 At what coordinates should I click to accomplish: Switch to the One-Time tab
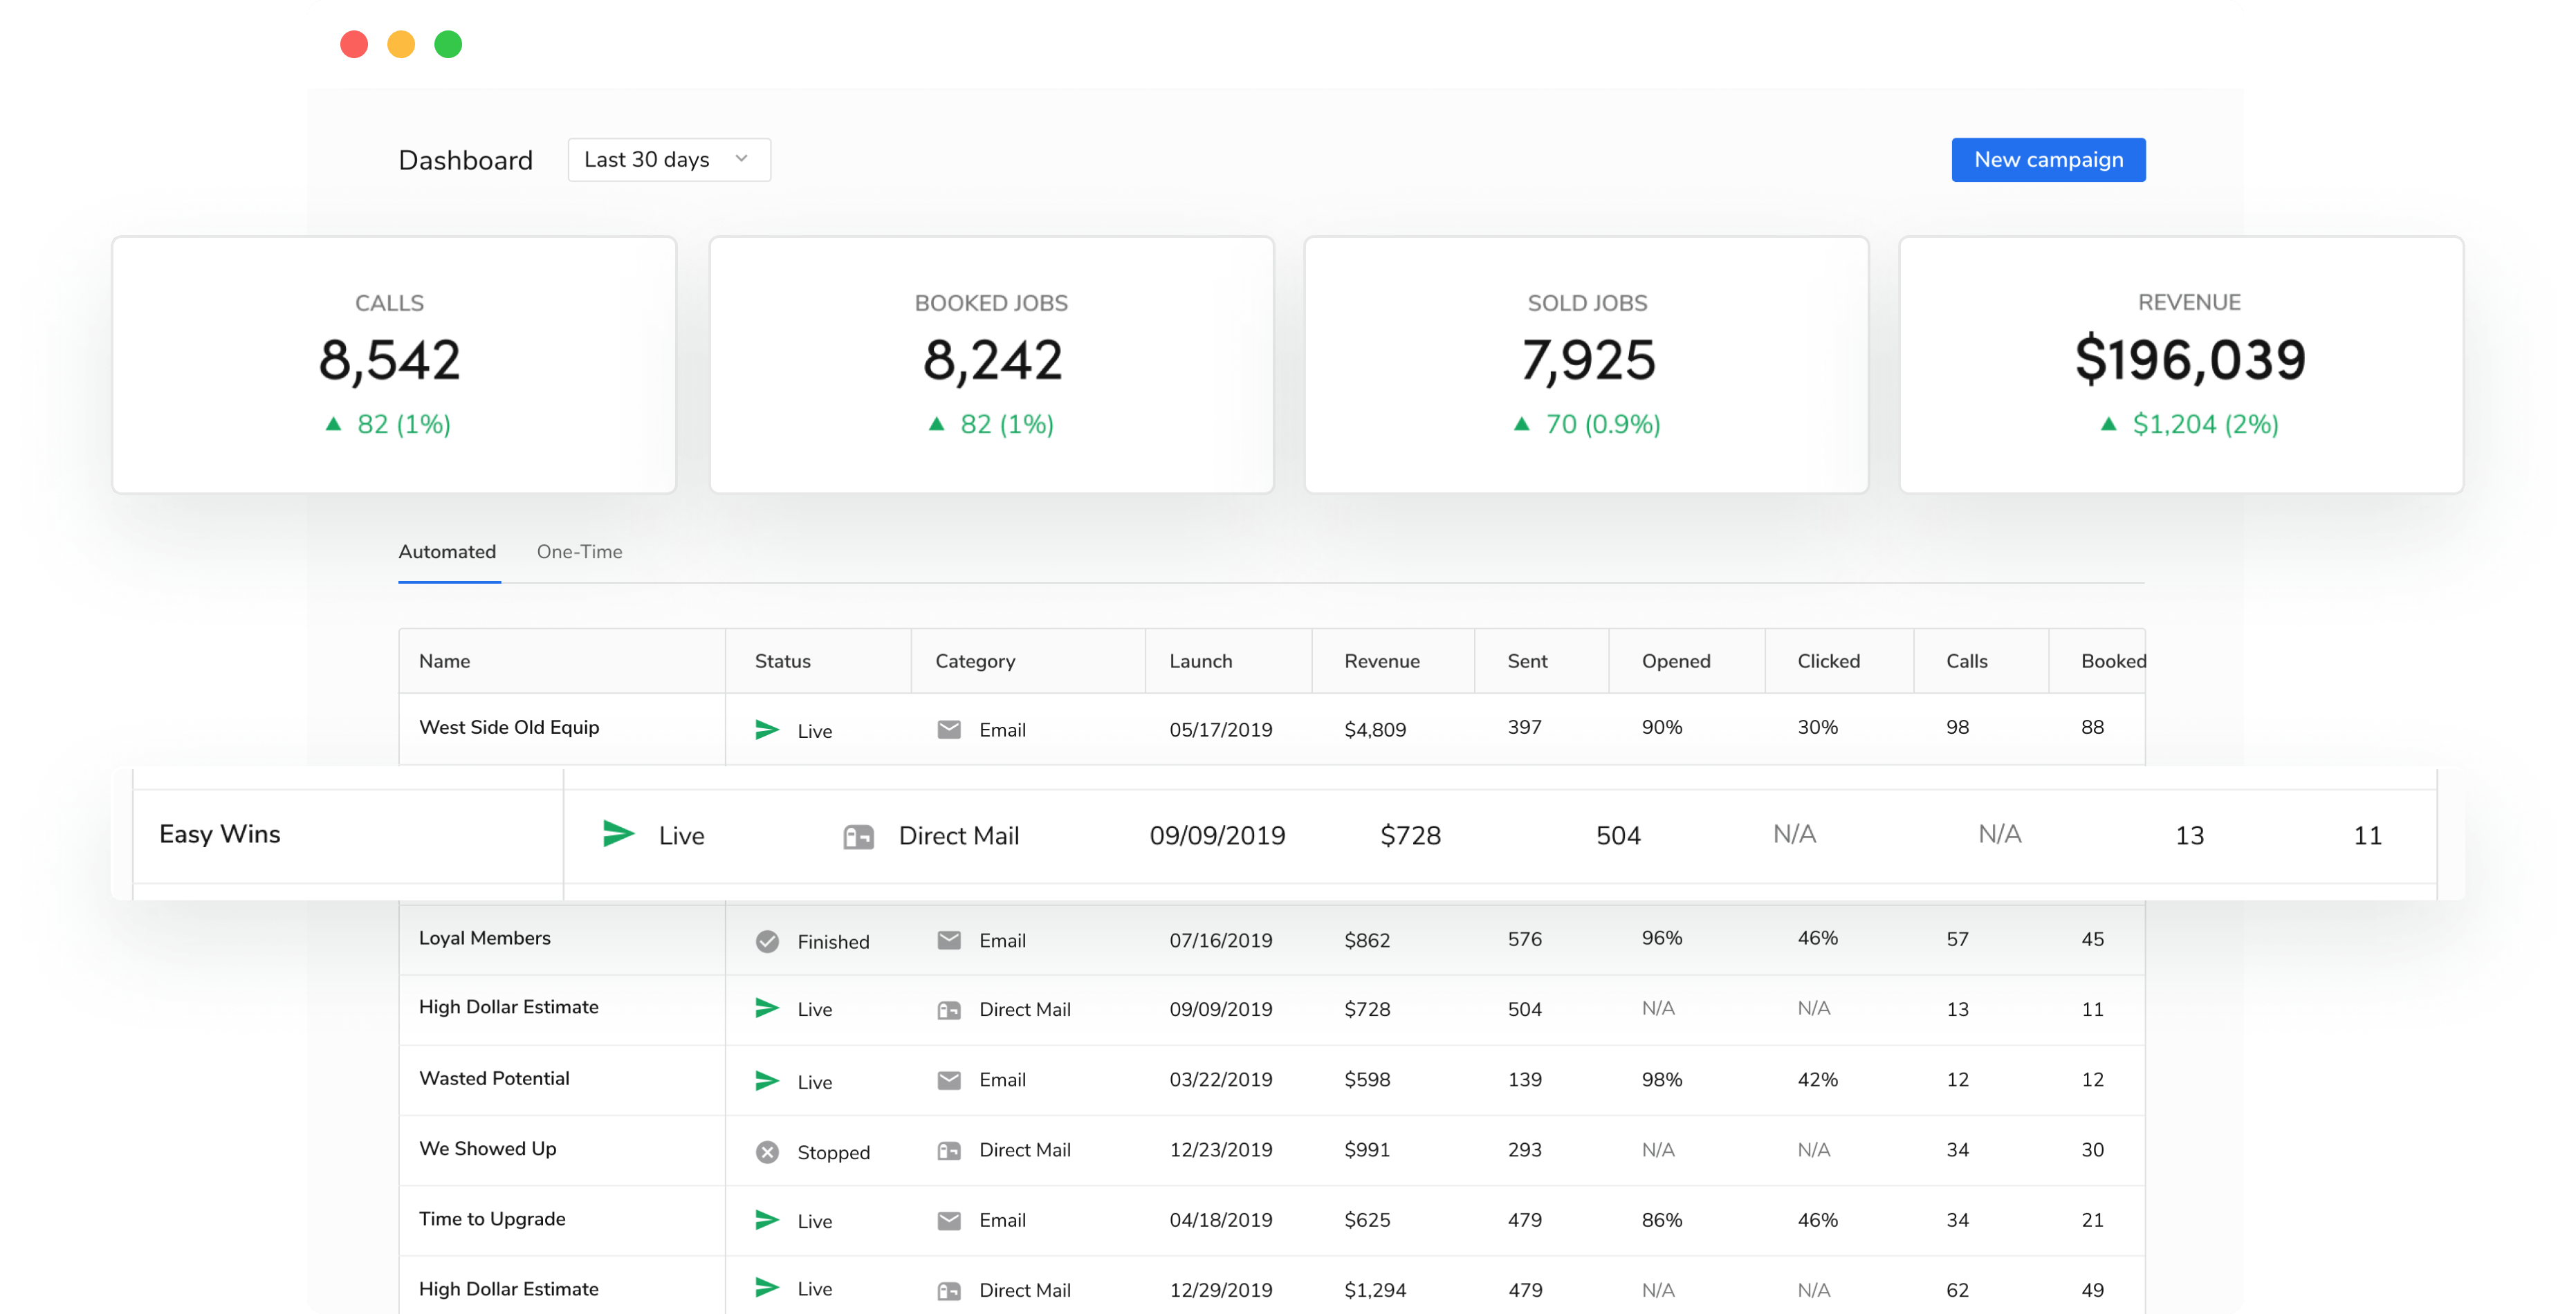point(579,552)
